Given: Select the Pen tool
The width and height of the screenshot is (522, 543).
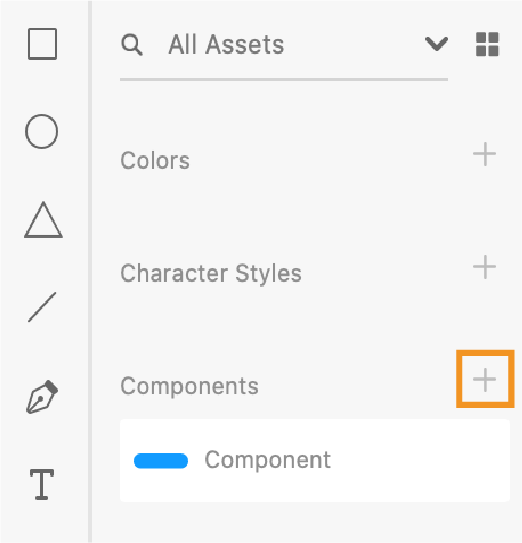Looking at the screenshot, I should click(x=42, y=397).
